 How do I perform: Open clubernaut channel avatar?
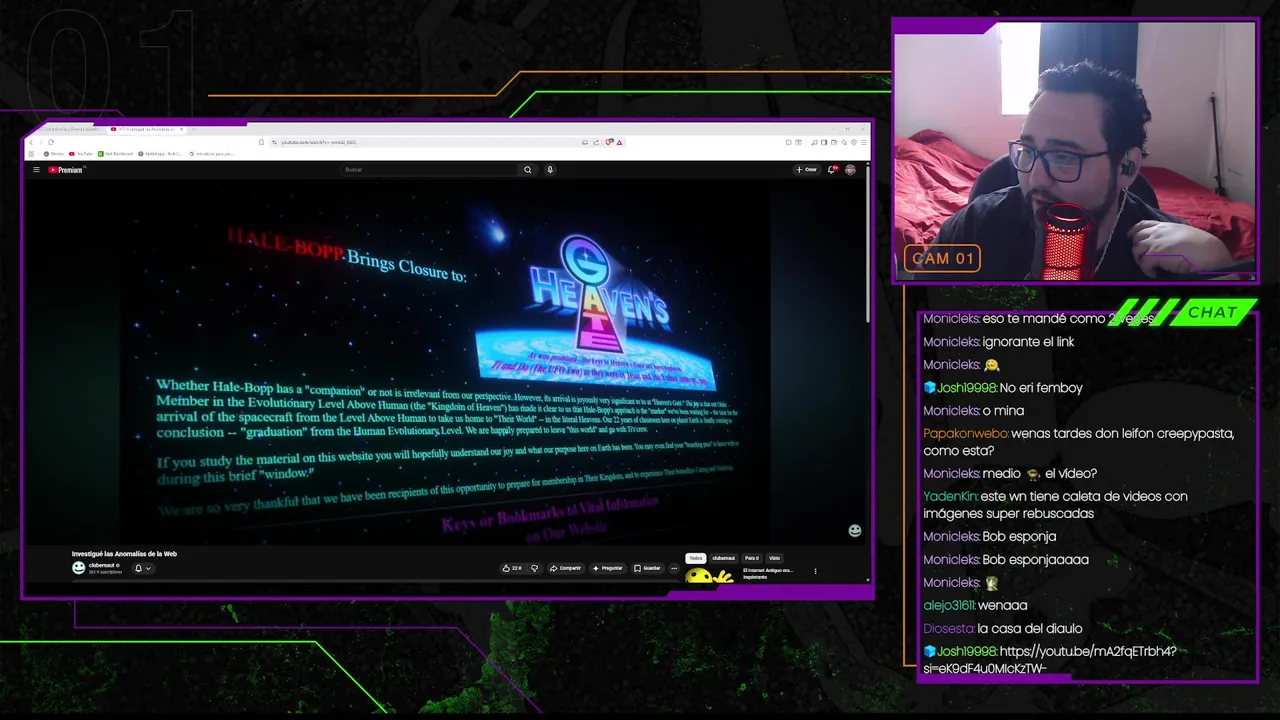coord(78,568)
